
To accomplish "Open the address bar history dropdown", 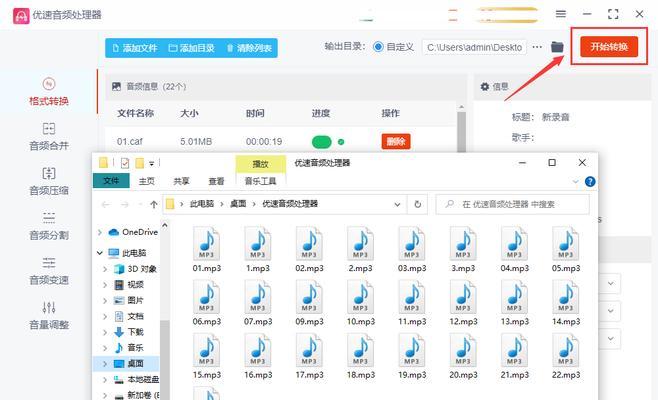I will [x=397, y=204].
